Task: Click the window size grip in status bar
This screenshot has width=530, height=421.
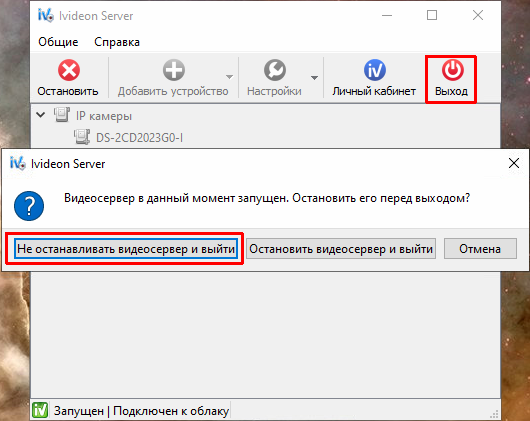Action: click(494, 414)
